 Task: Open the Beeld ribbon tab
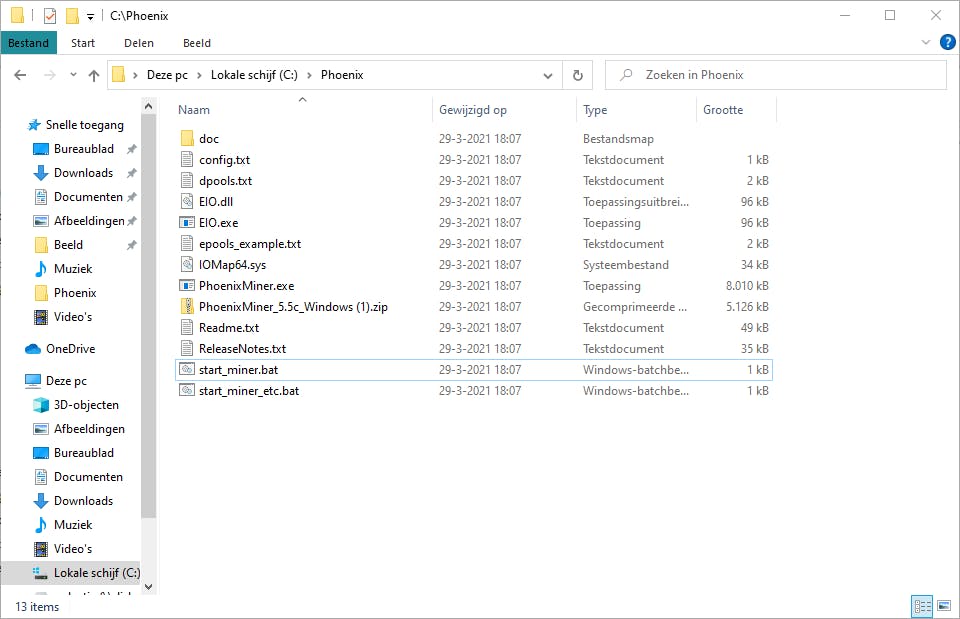tap(197, 43)
